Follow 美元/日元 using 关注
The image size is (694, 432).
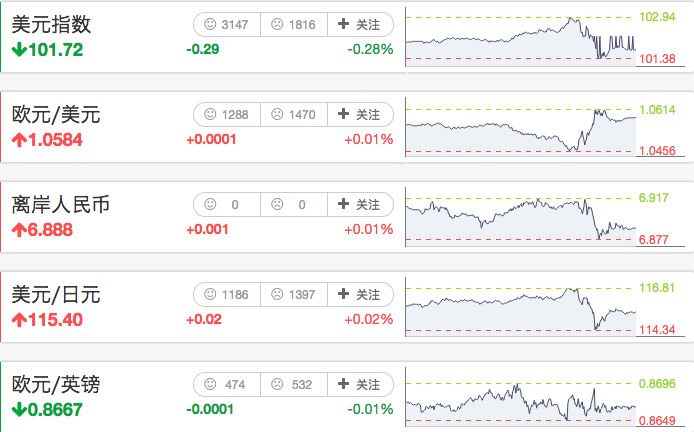(359, 294)
